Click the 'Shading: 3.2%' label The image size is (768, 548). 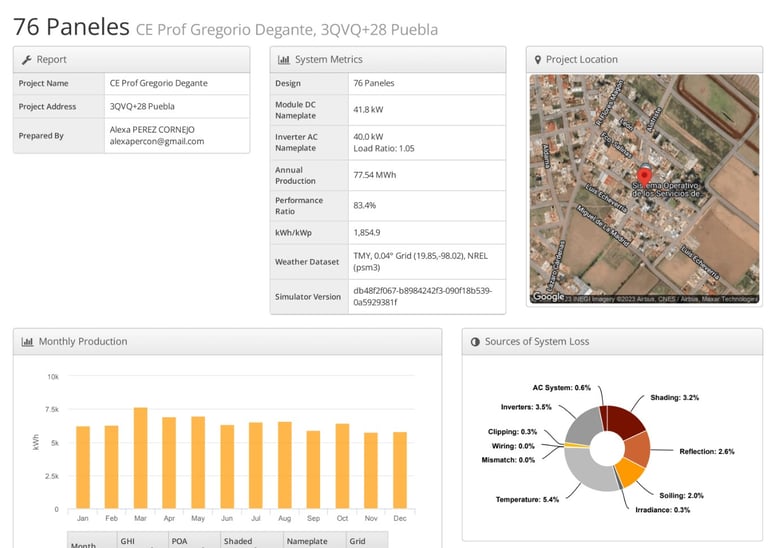pyautogui.click(x=674, y=398)
